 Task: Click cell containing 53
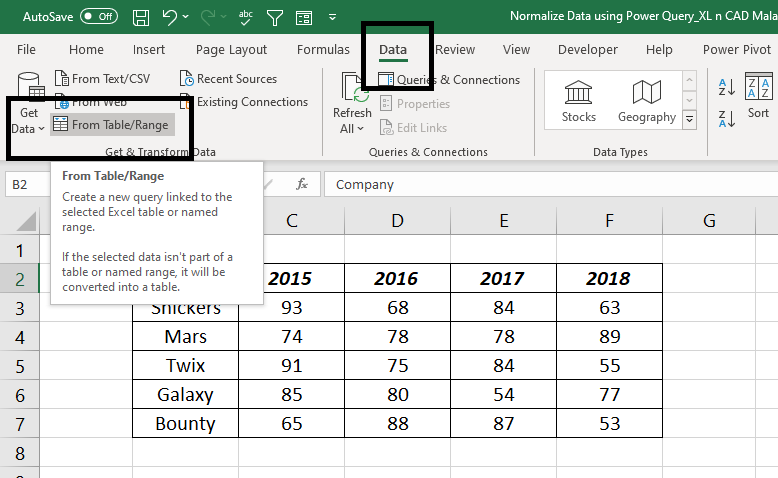[609, 423]
